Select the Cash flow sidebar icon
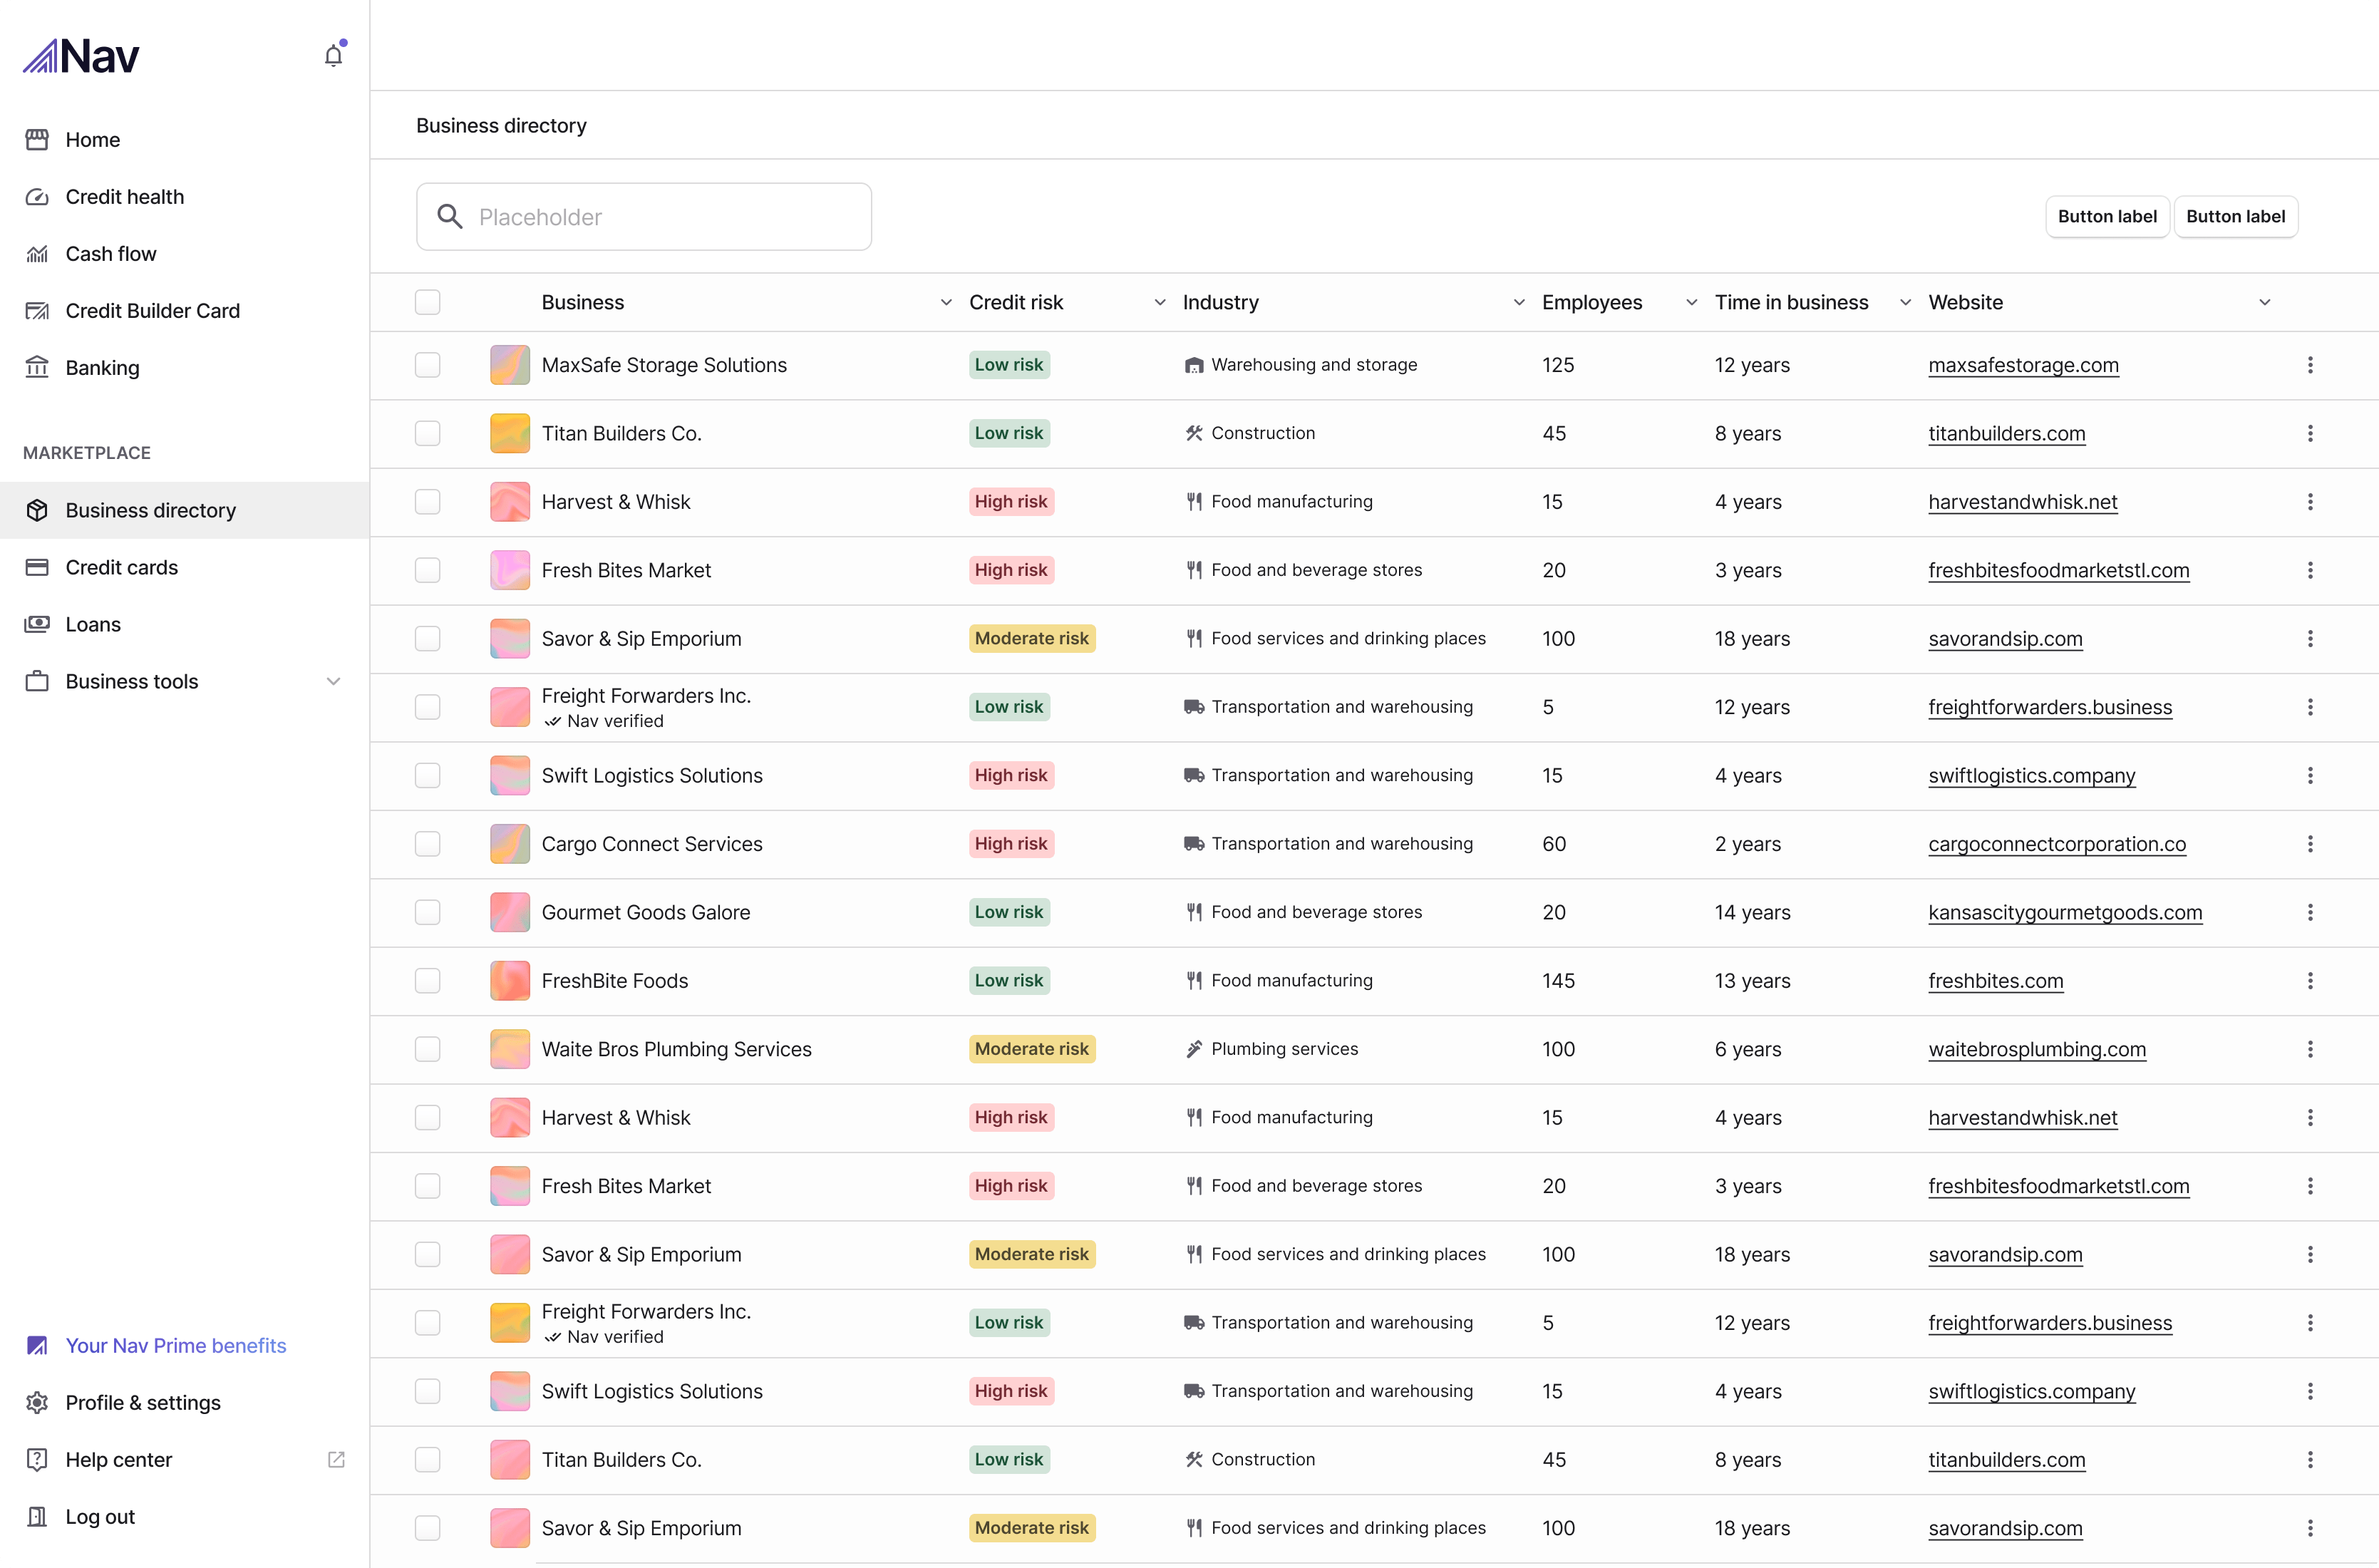 tap(37, 253)
